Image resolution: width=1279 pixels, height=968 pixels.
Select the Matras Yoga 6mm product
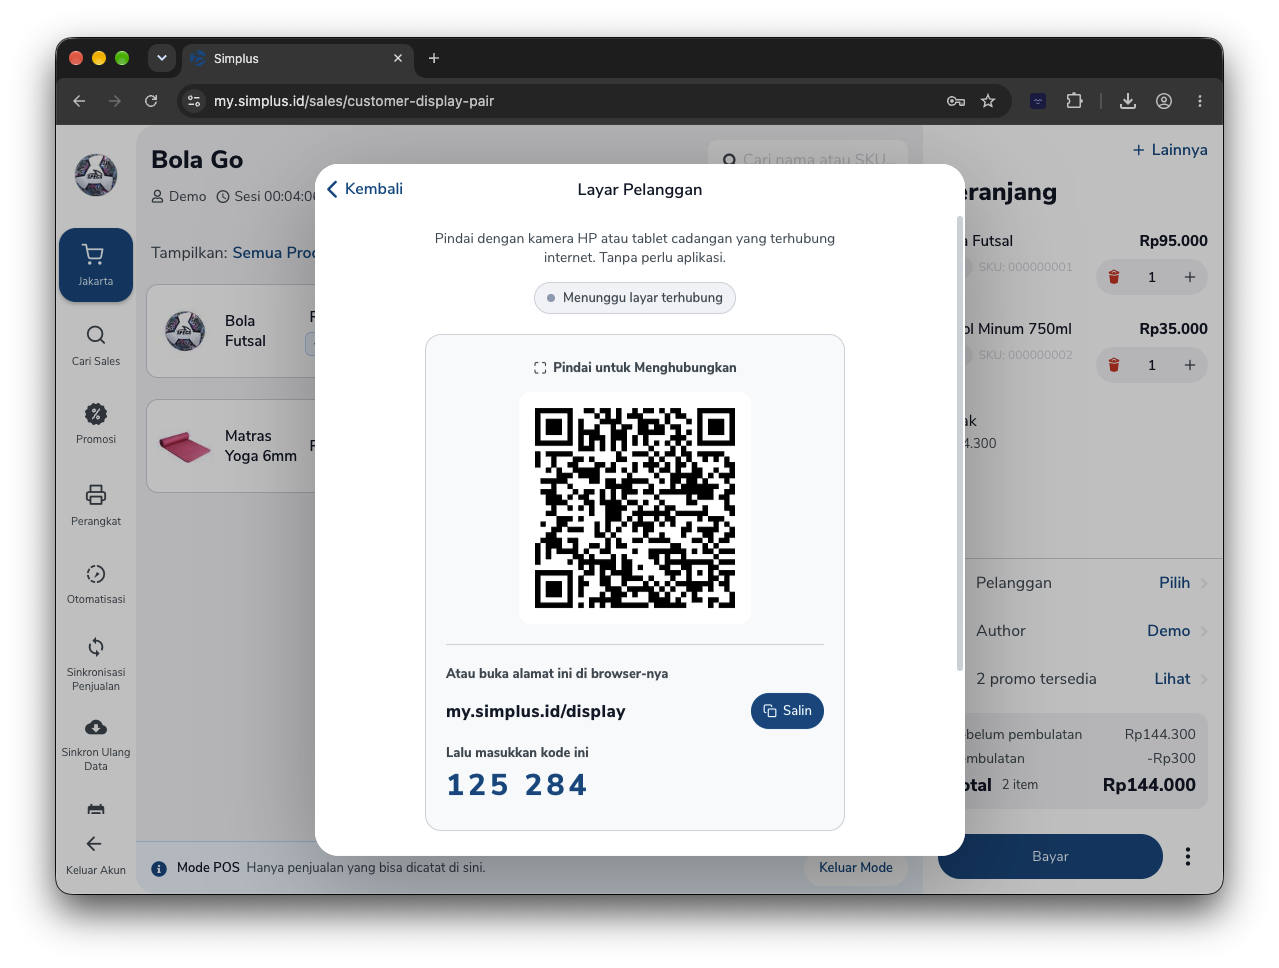pos(231,446)
